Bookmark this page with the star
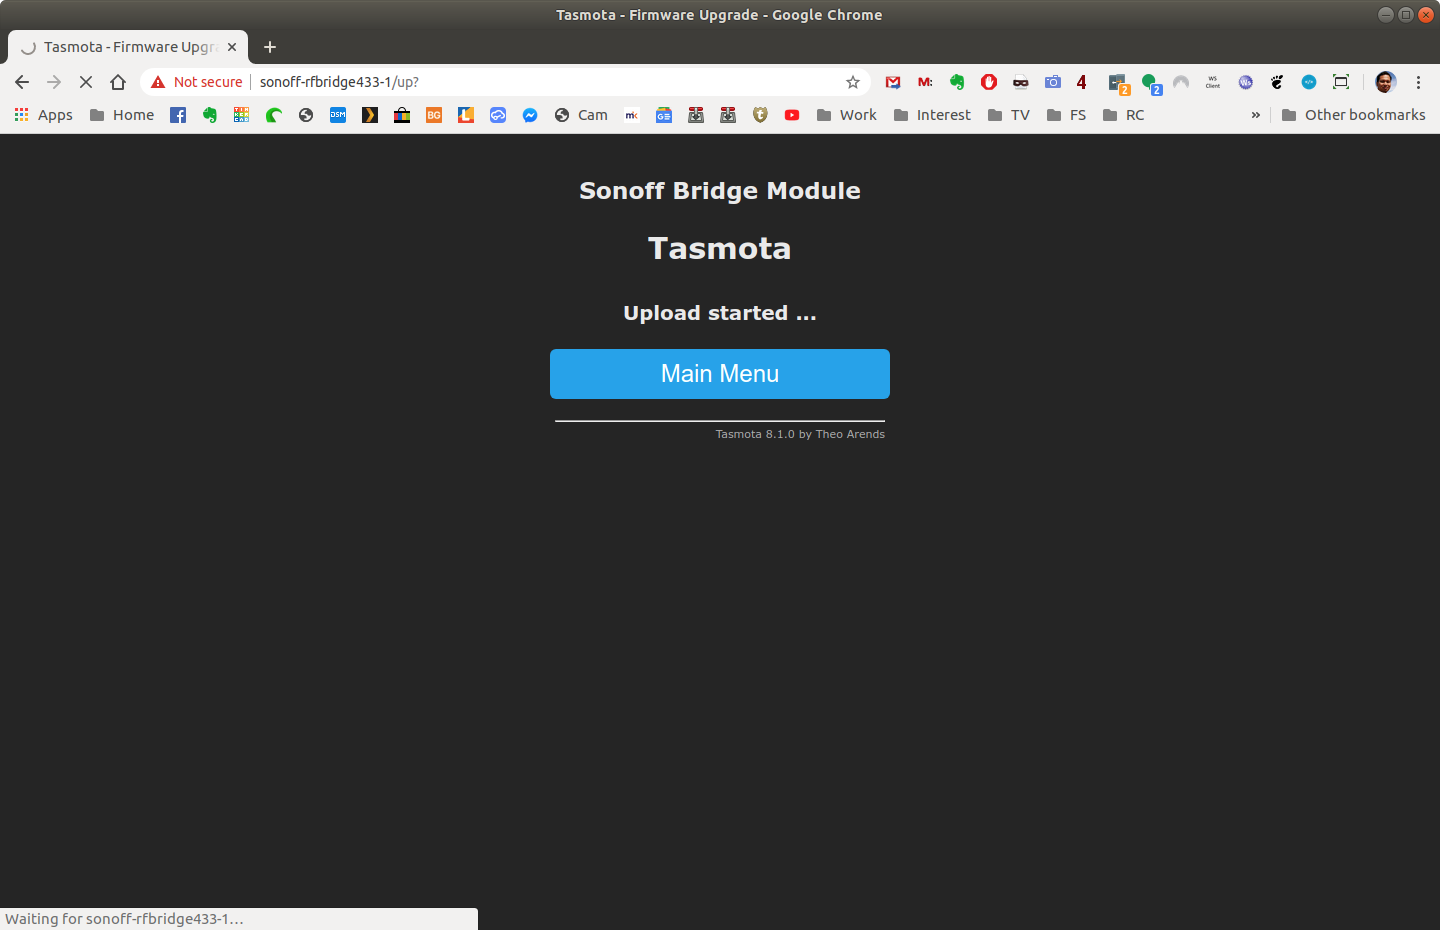 tap(853, 82)
